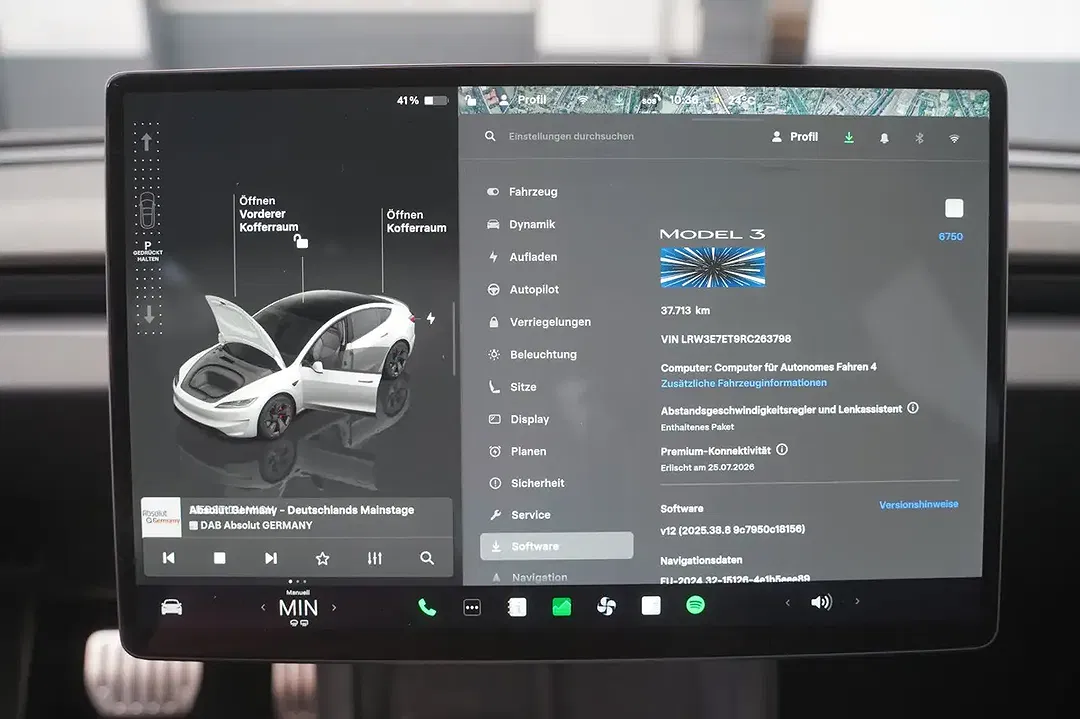The image size is (1080, 719).
Task: Click the Einstellungen durchsuchen search field
Action: pos(571,136)
